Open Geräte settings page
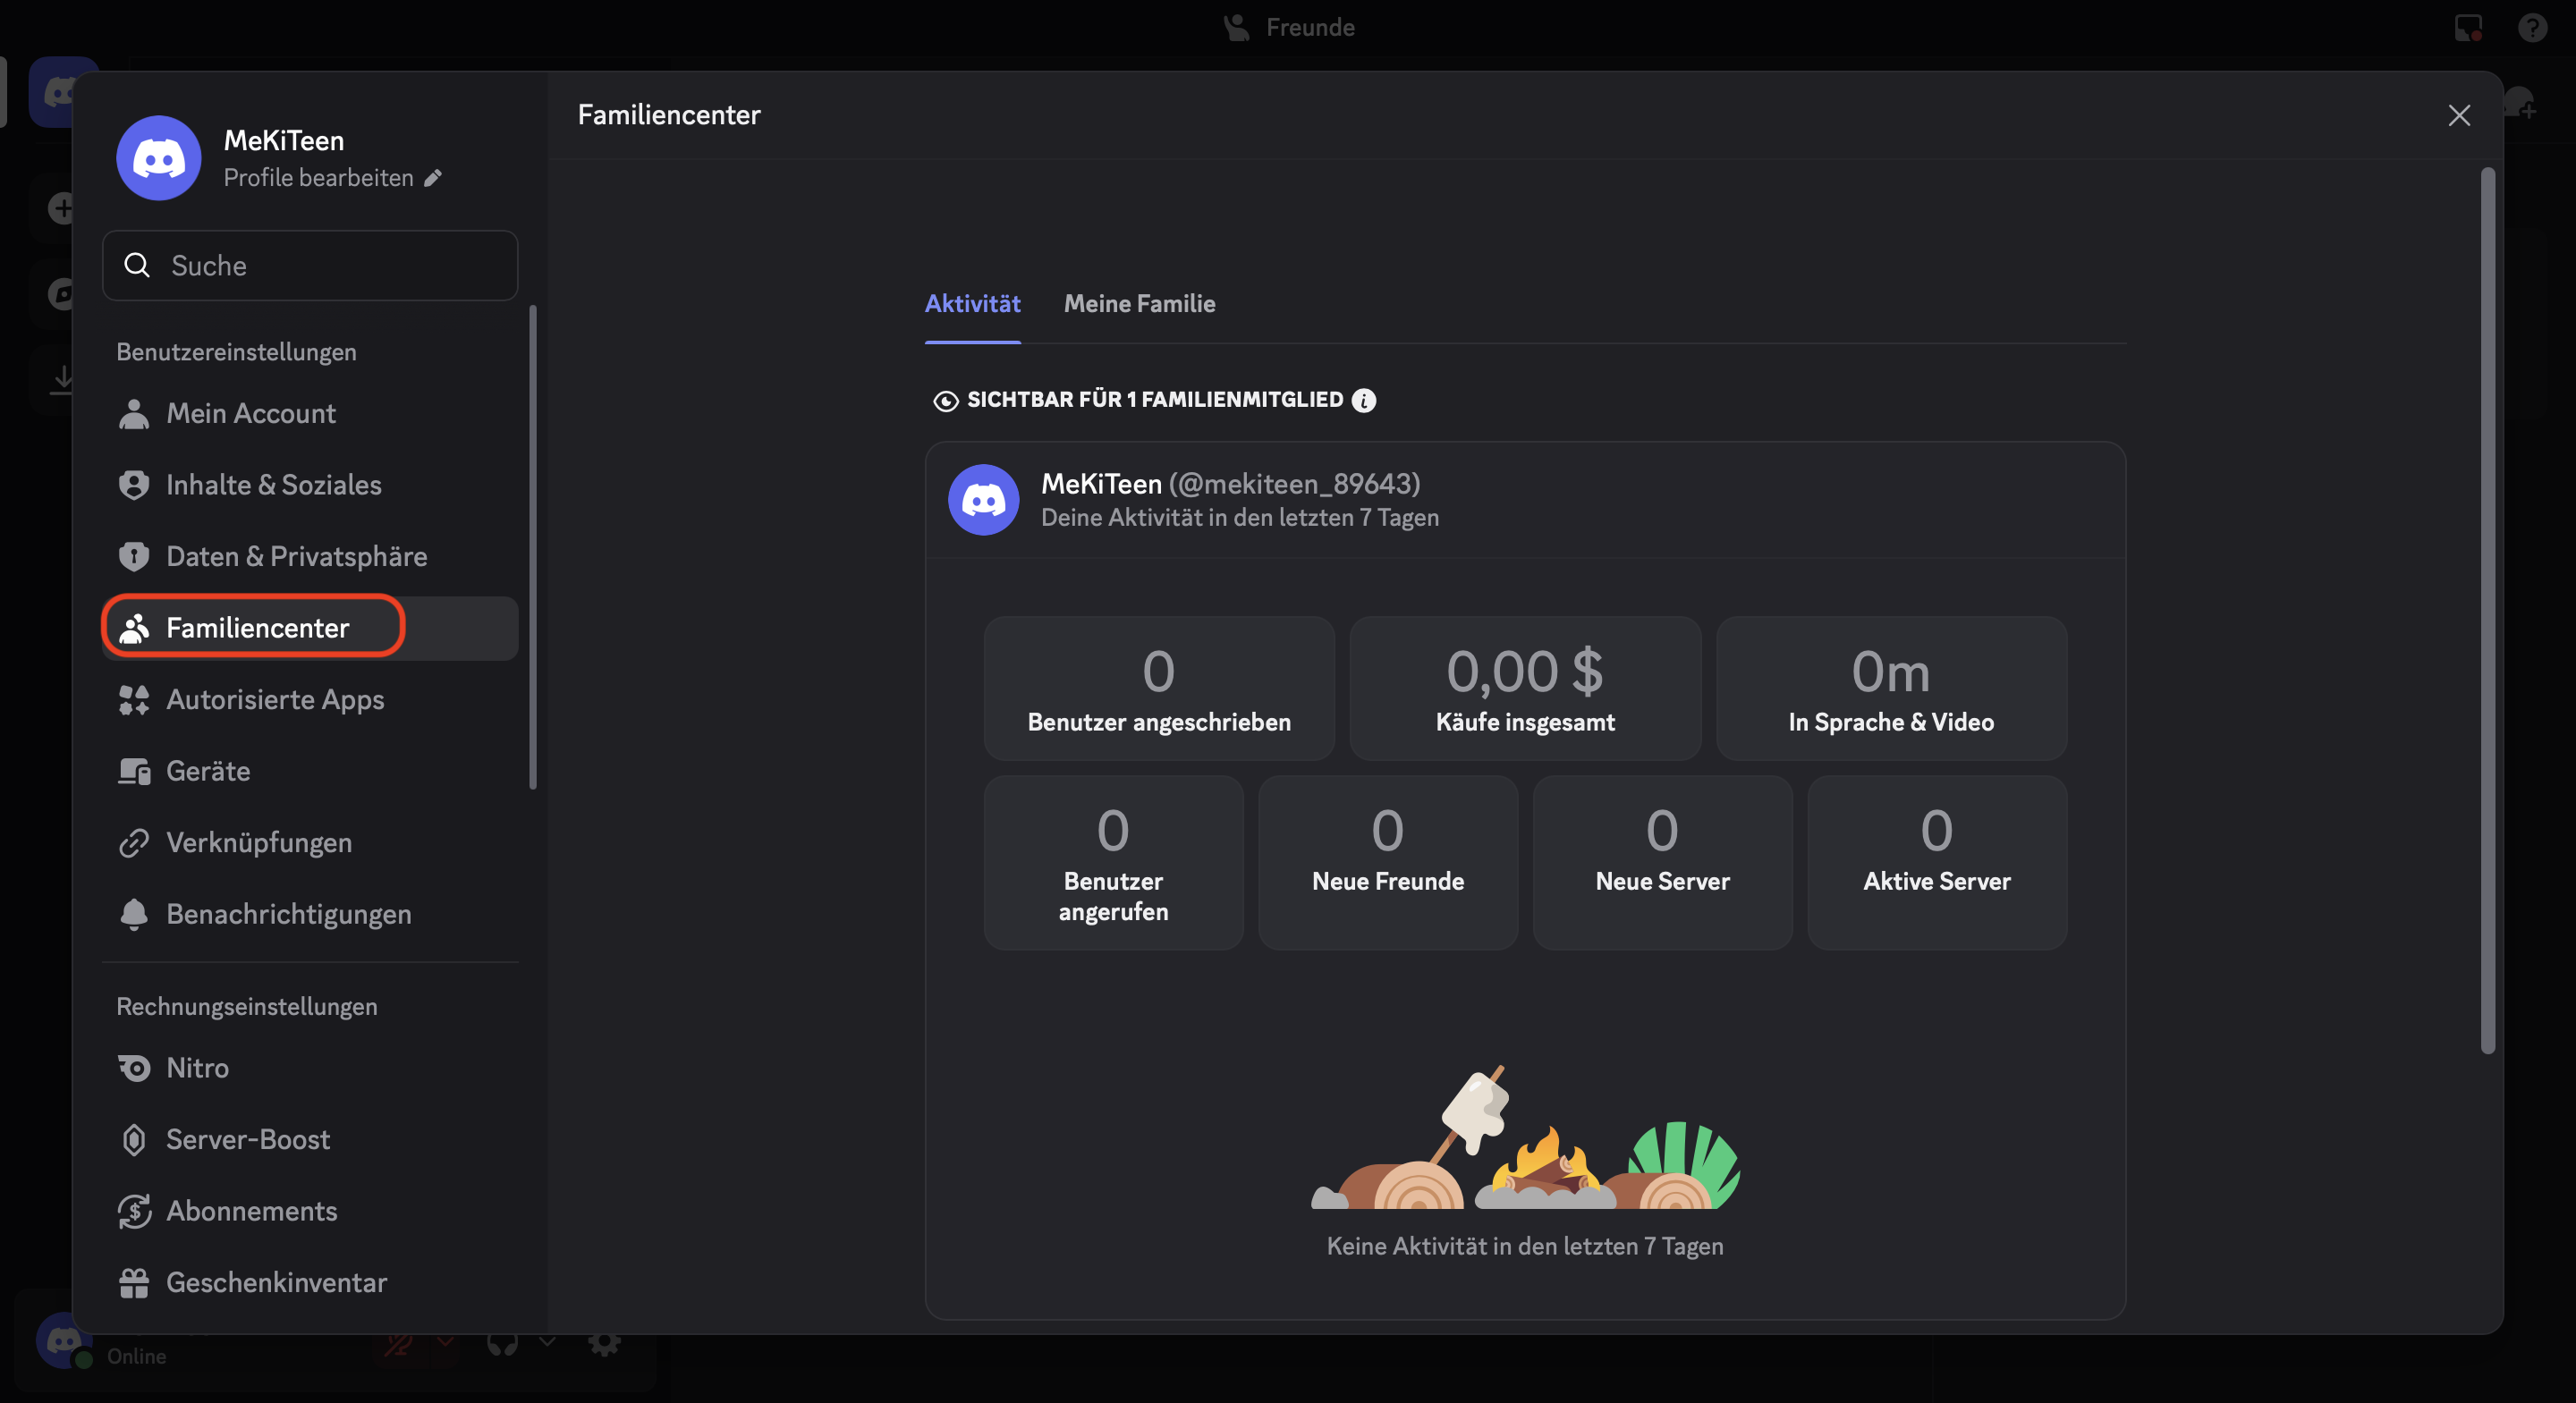 click(208, 771)
